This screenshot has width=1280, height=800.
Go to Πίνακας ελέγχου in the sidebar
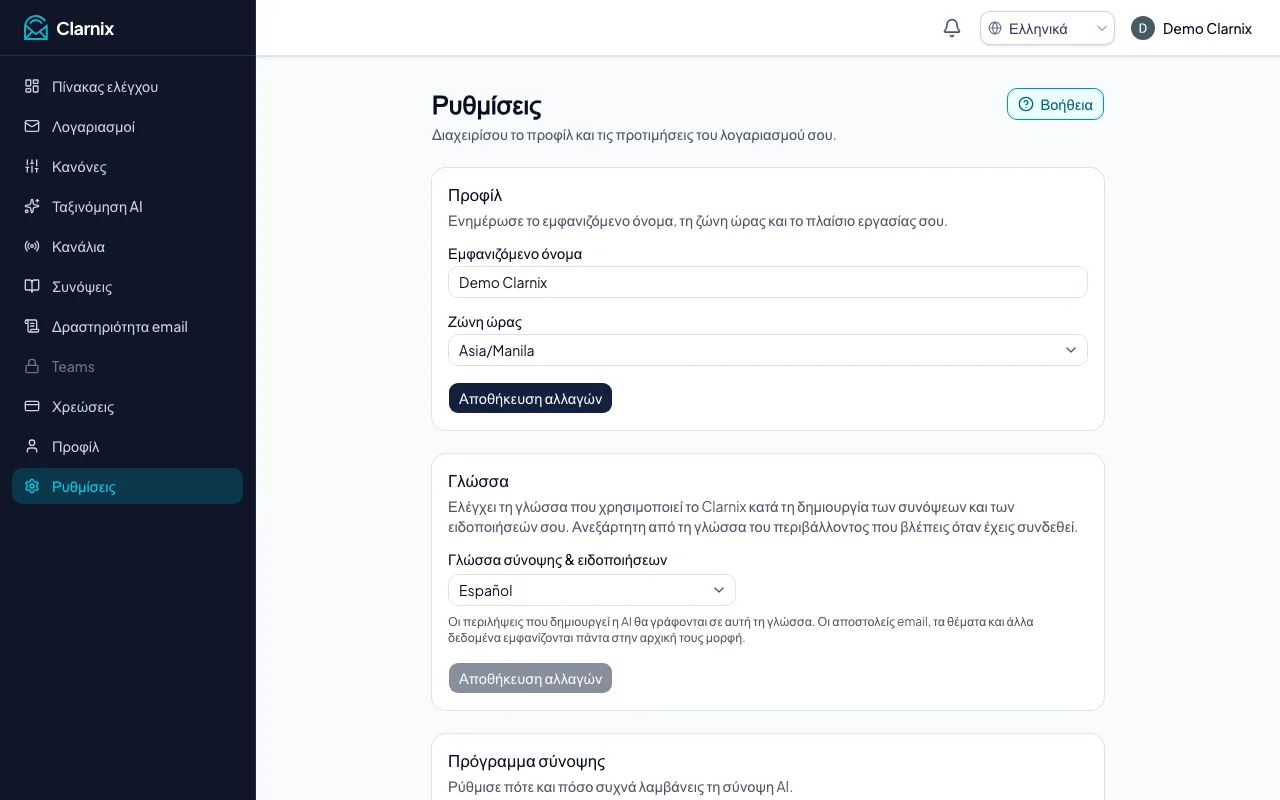(x=127, y=86)
